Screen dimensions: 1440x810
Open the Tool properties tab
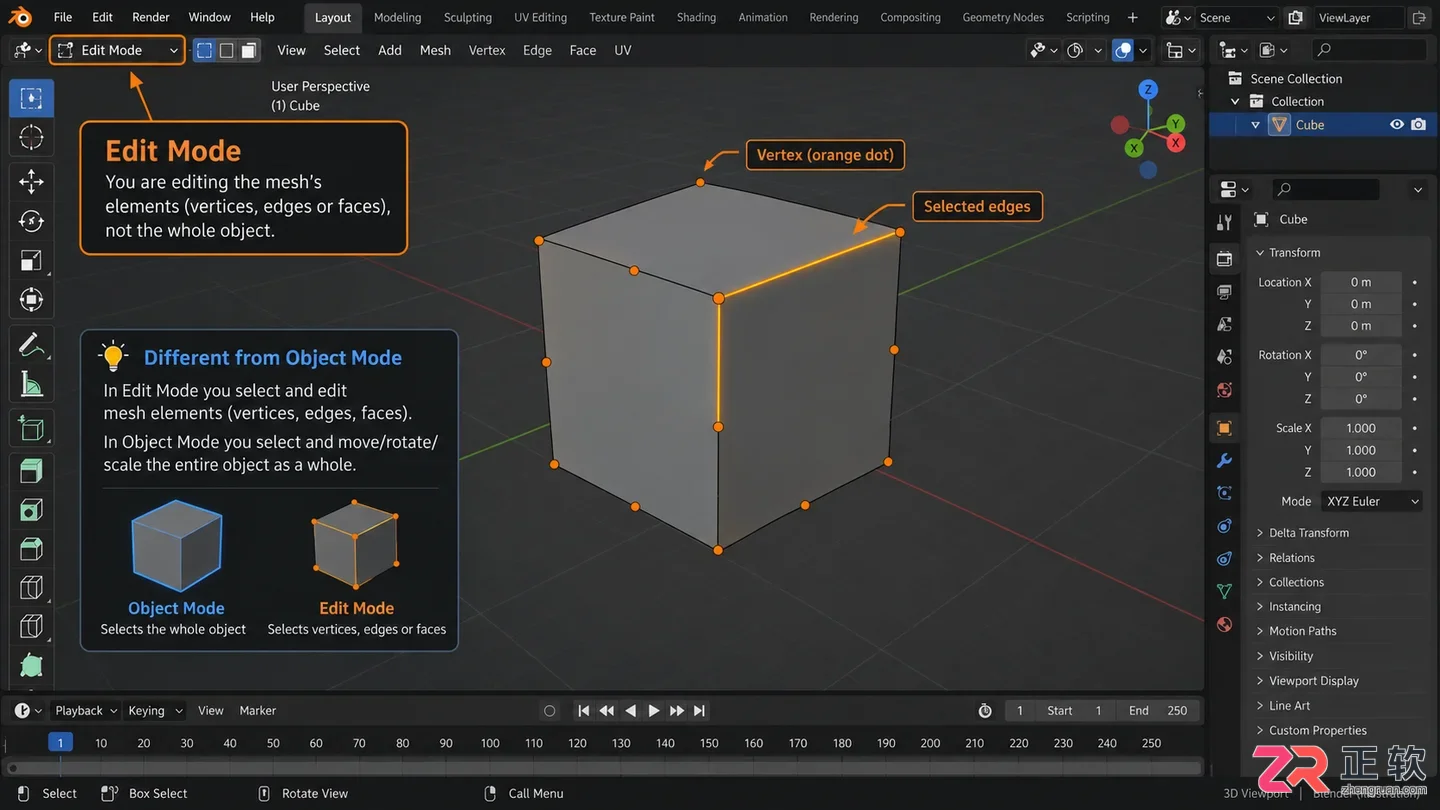(x=1224, y=222)
